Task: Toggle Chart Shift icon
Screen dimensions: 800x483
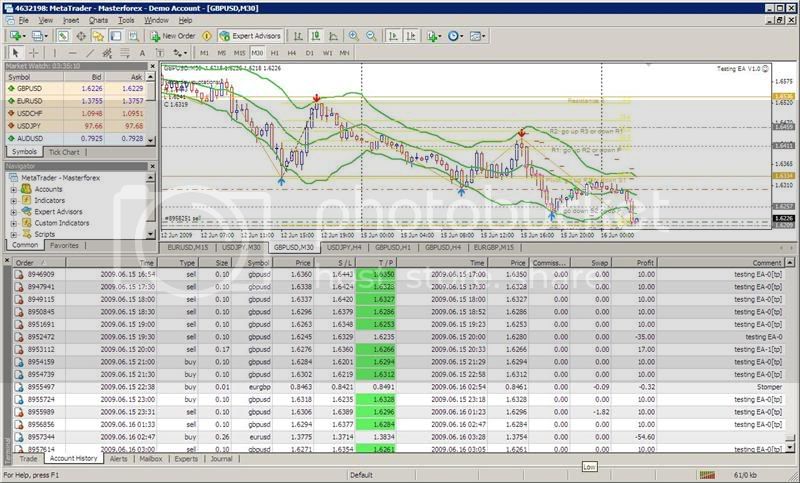Action: [411, 36]
